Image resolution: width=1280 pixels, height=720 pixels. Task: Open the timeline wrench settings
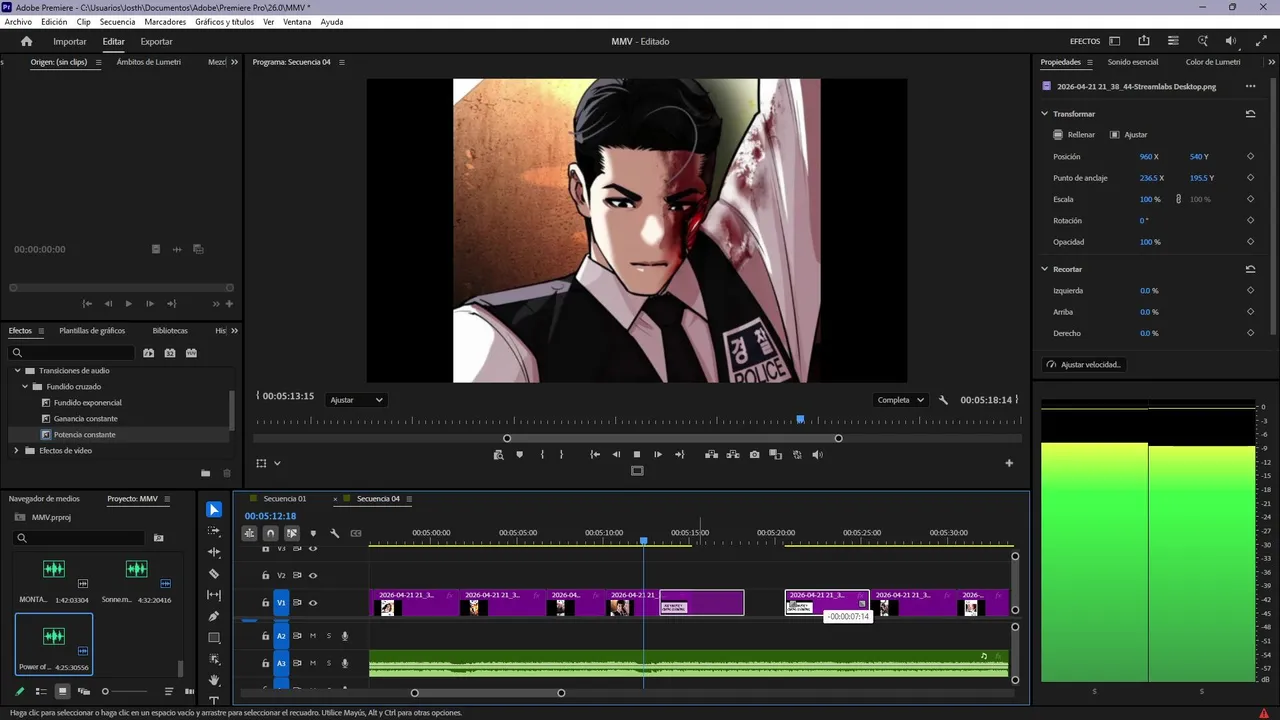335,533
